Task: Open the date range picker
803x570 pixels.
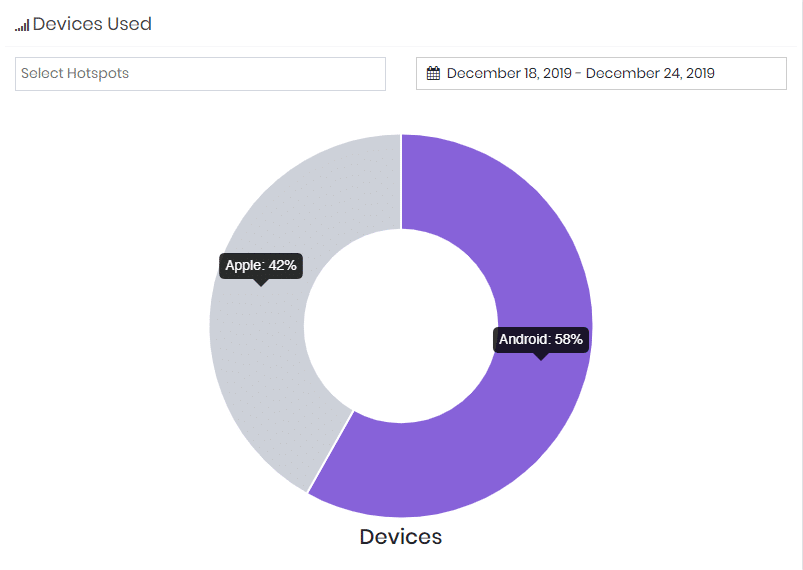Action: tap(601, 73)
